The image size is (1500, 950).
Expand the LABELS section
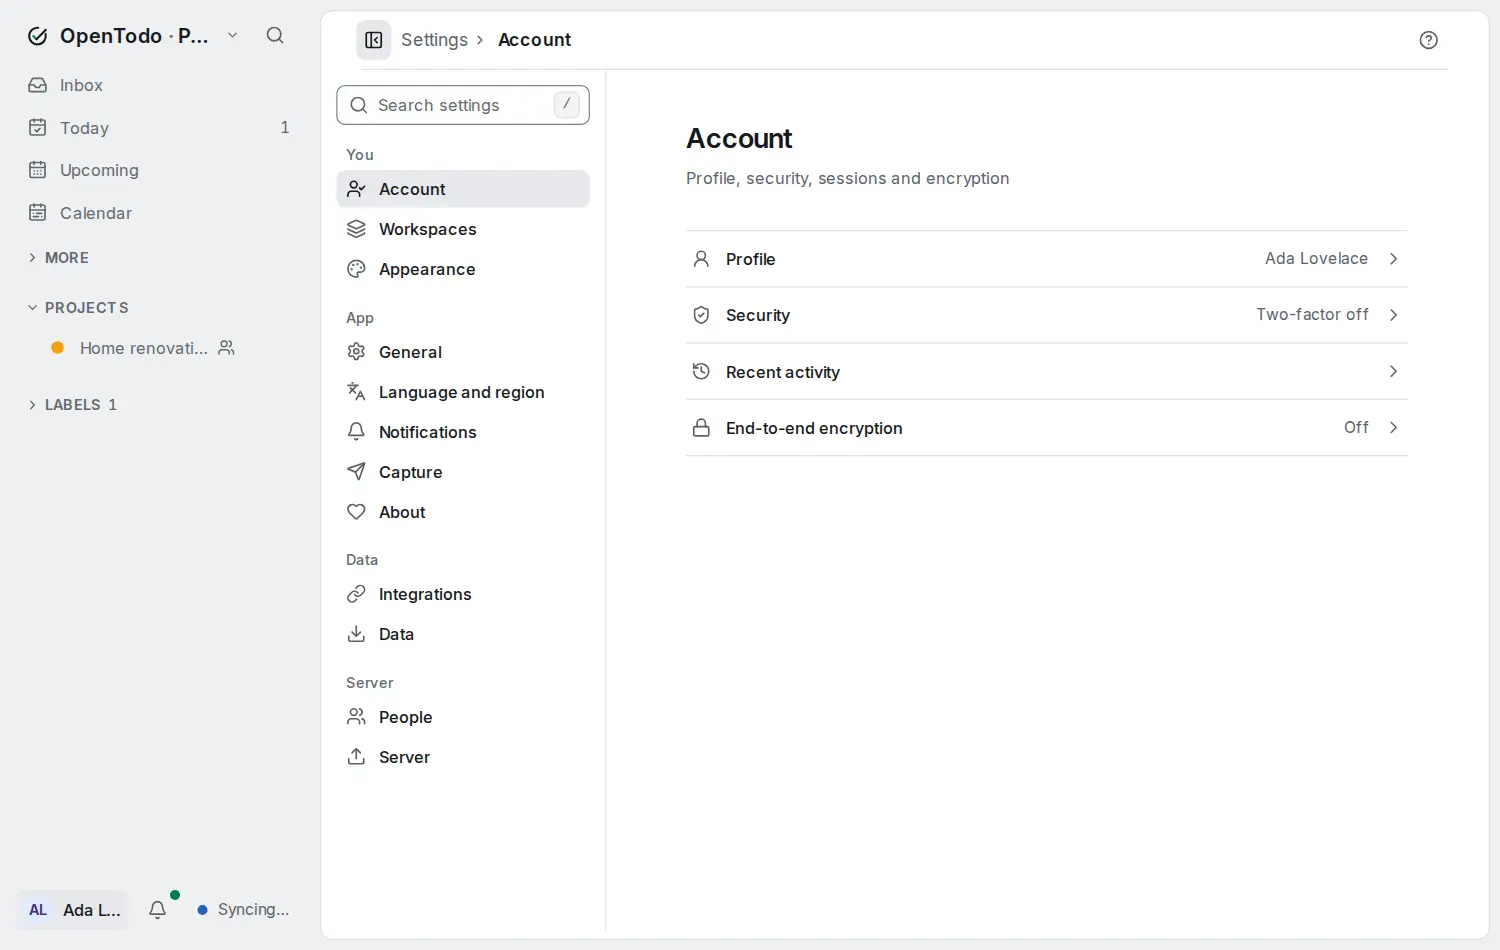pyautogui.click(x=72, y=405)
